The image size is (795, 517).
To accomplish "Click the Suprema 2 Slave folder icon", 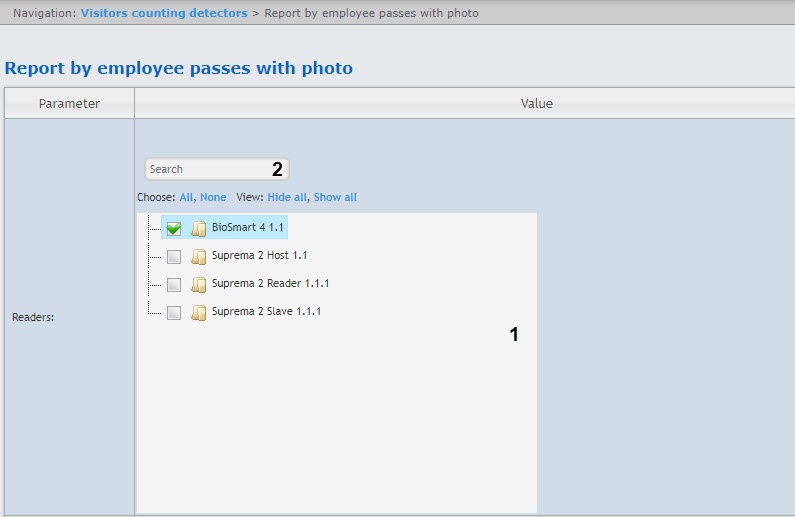I will click(198, 312).
